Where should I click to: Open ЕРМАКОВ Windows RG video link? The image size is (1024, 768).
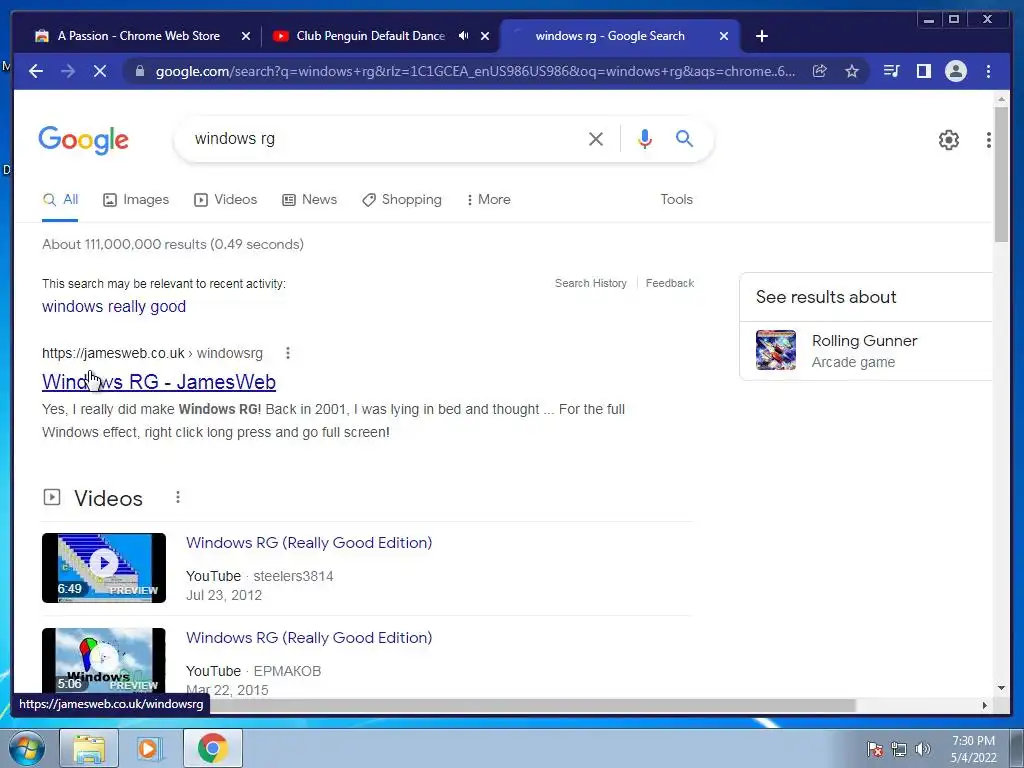pyautogui.click(x=309, y=637)
